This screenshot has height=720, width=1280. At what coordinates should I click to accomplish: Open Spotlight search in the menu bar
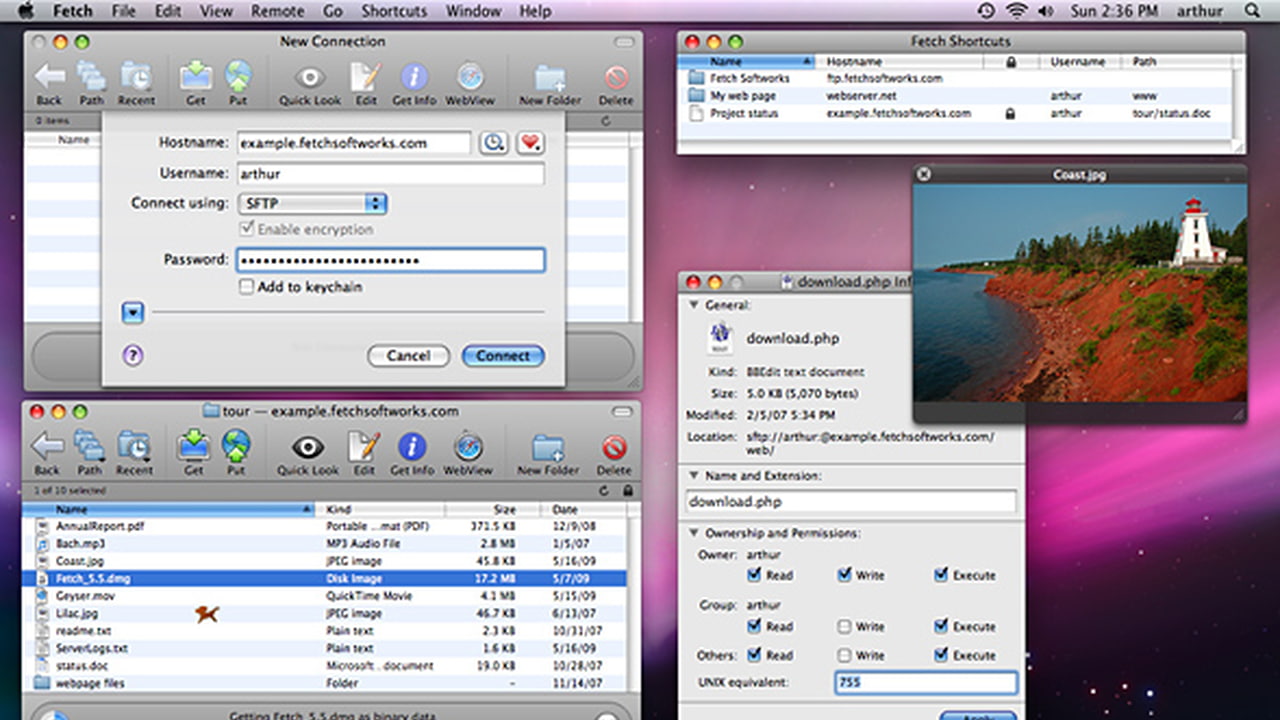(1253, 11)
